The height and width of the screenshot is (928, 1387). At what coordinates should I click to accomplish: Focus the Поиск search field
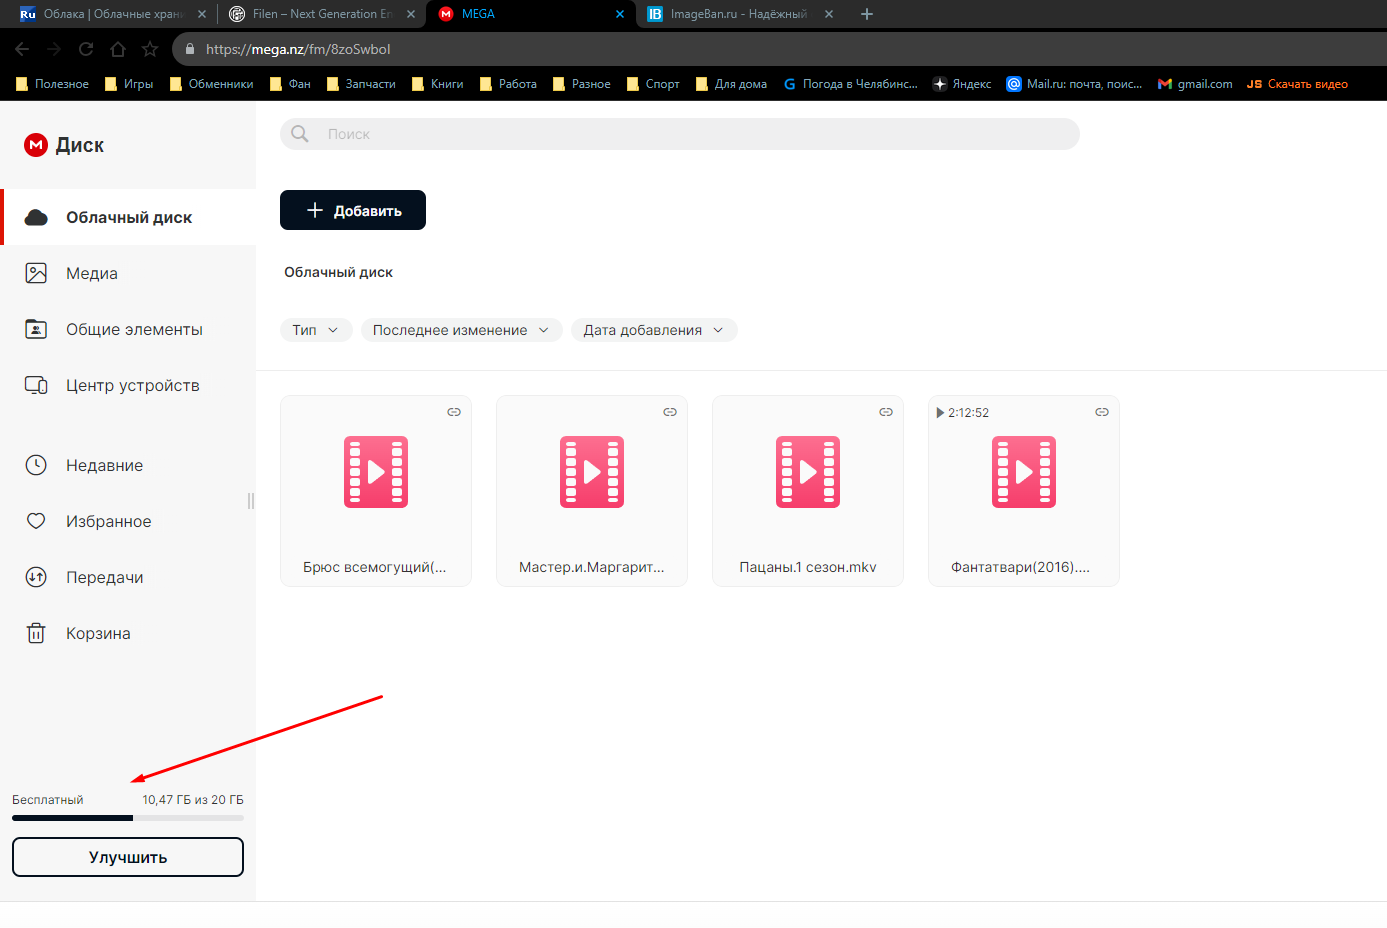tap(680, 134)
